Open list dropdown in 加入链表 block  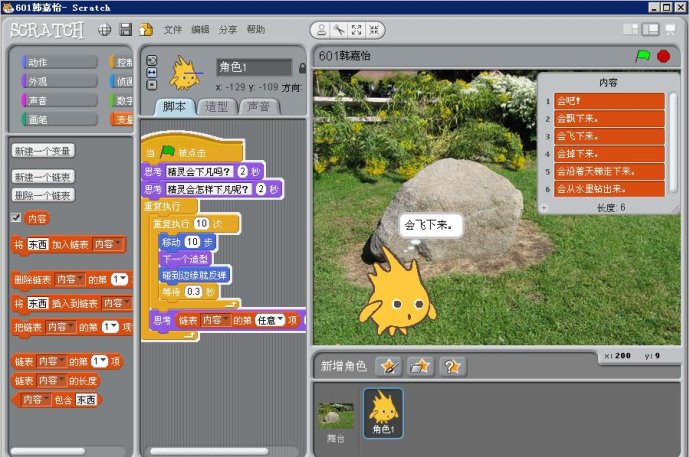point(108,244)
